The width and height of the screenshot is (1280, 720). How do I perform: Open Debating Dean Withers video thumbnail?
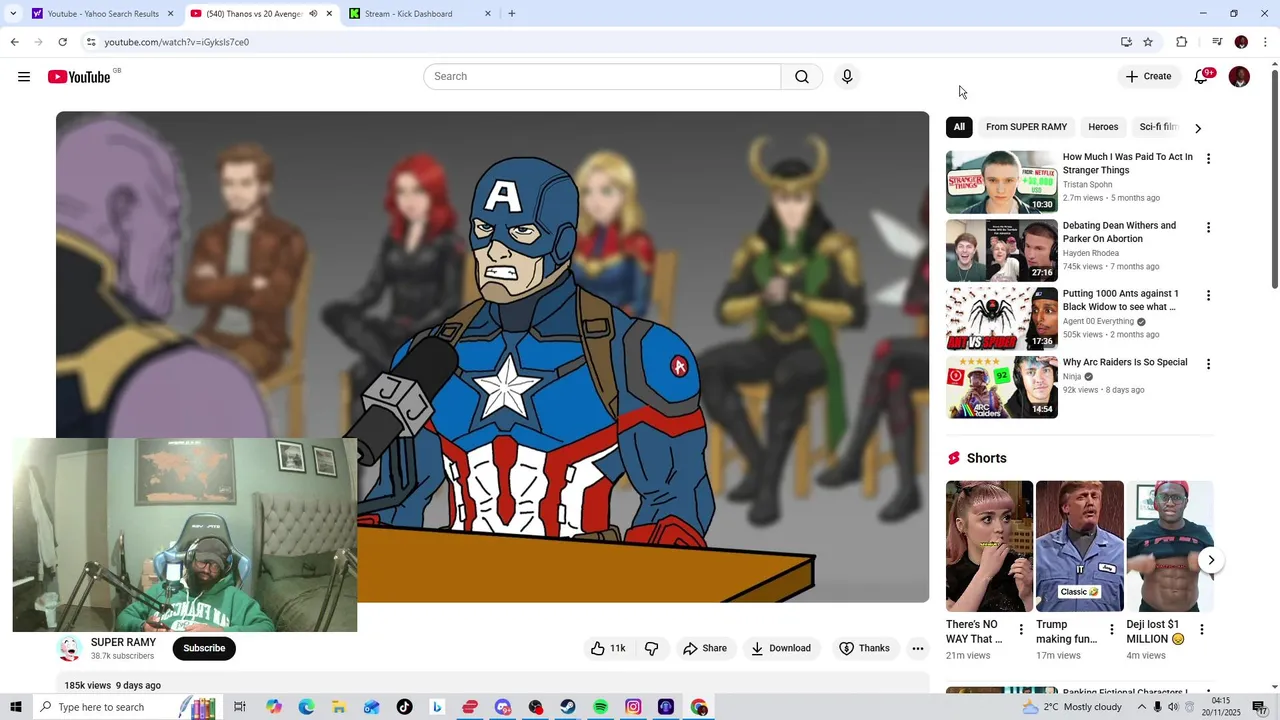point(1001,250)
